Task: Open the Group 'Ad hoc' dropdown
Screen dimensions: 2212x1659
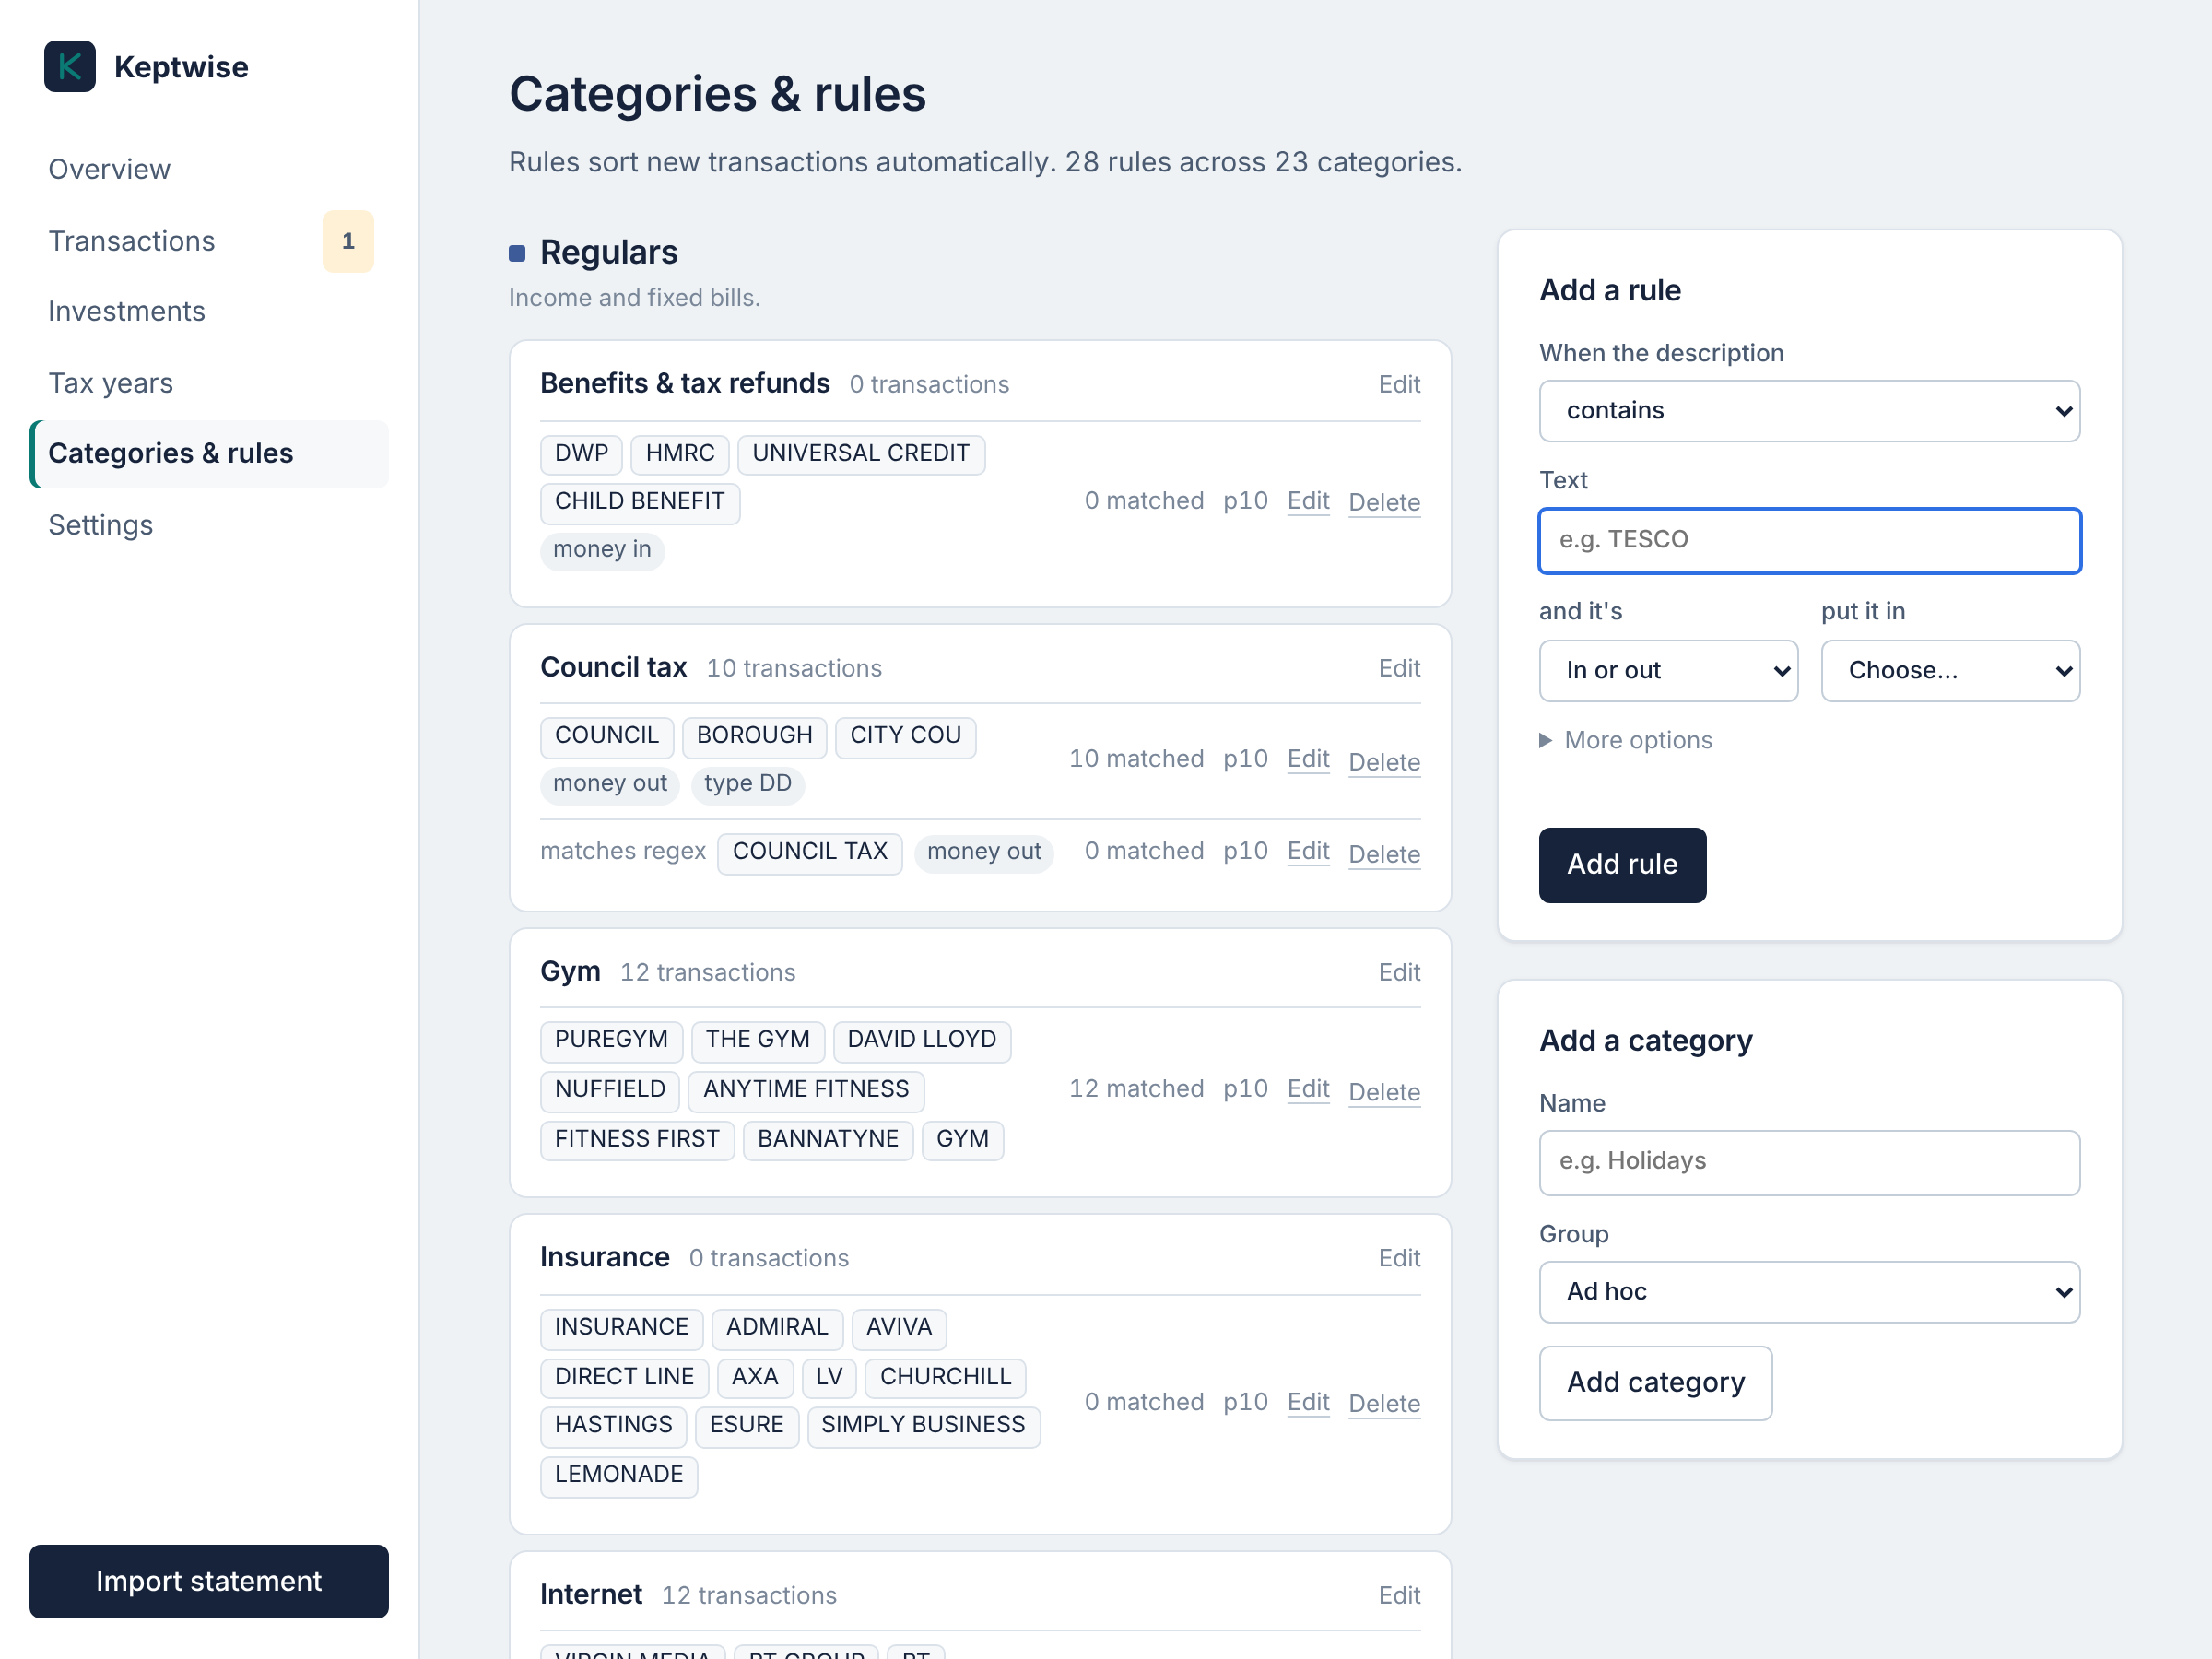Action: point(1809,1292)
